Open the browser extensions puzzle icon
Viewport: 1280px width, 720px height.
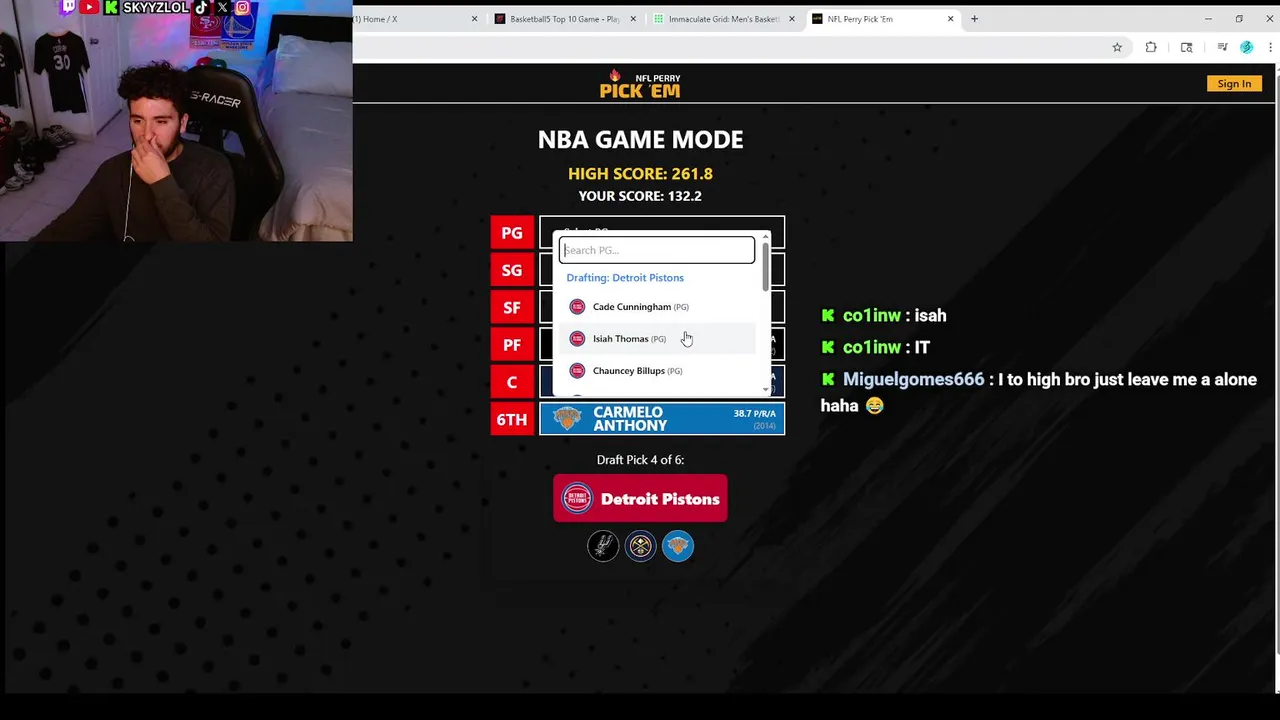1151,47
